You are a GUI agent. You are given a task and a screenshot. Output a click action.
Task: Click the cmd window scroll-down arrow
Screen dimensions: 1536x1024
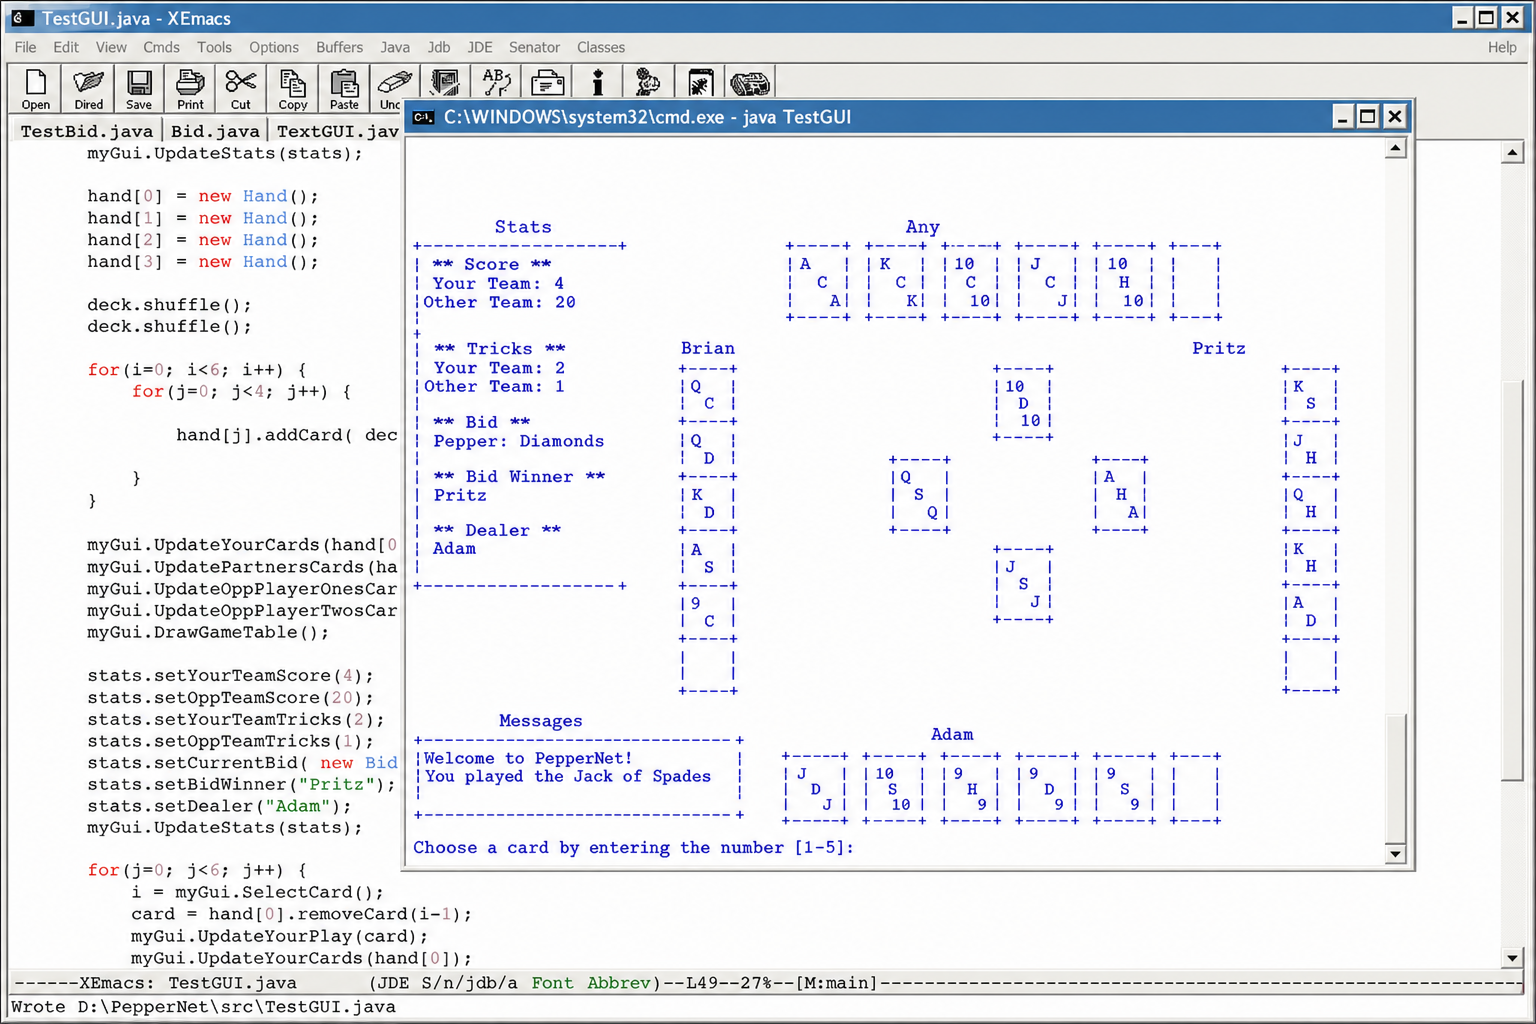(1395, 853)
